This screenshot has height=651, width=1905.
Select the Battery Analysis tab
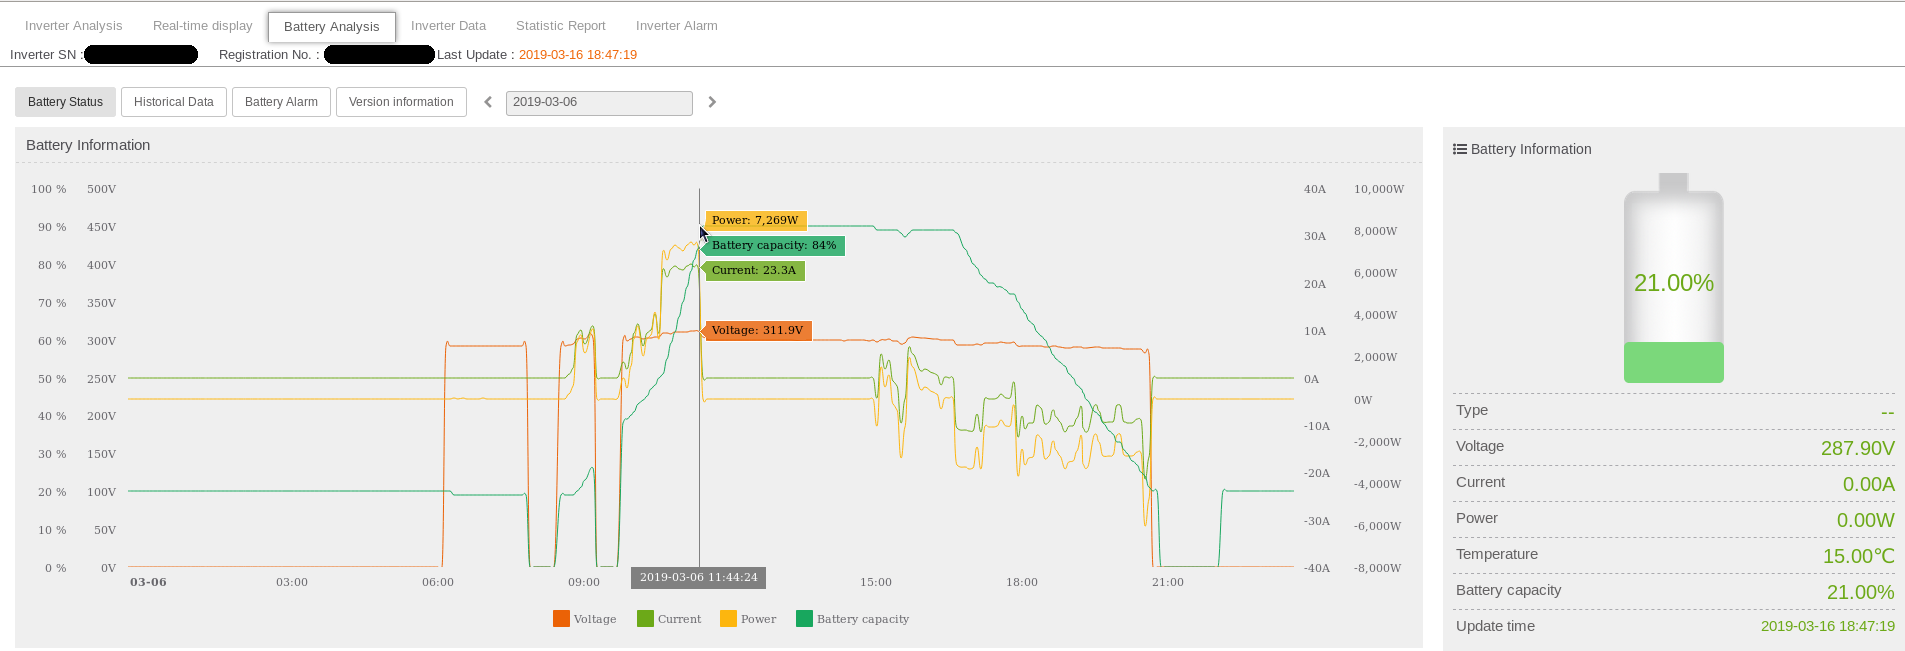(332, 27)
